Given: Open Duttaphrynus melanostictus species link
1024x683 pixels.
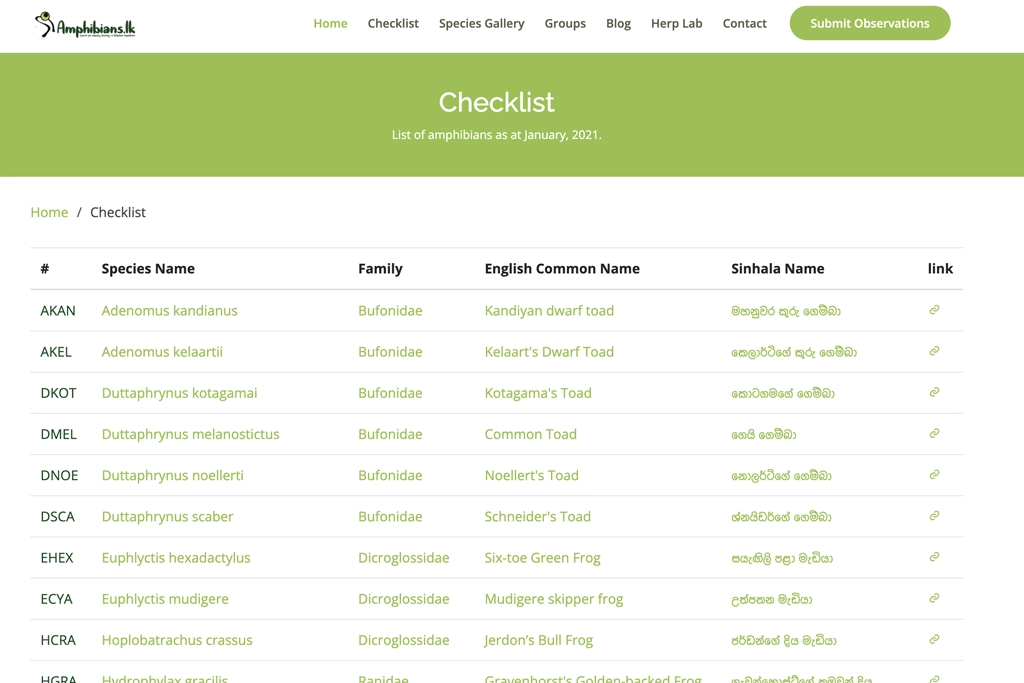Looking at the screenshot, I should pyautogui.click(x=190, y=434).
